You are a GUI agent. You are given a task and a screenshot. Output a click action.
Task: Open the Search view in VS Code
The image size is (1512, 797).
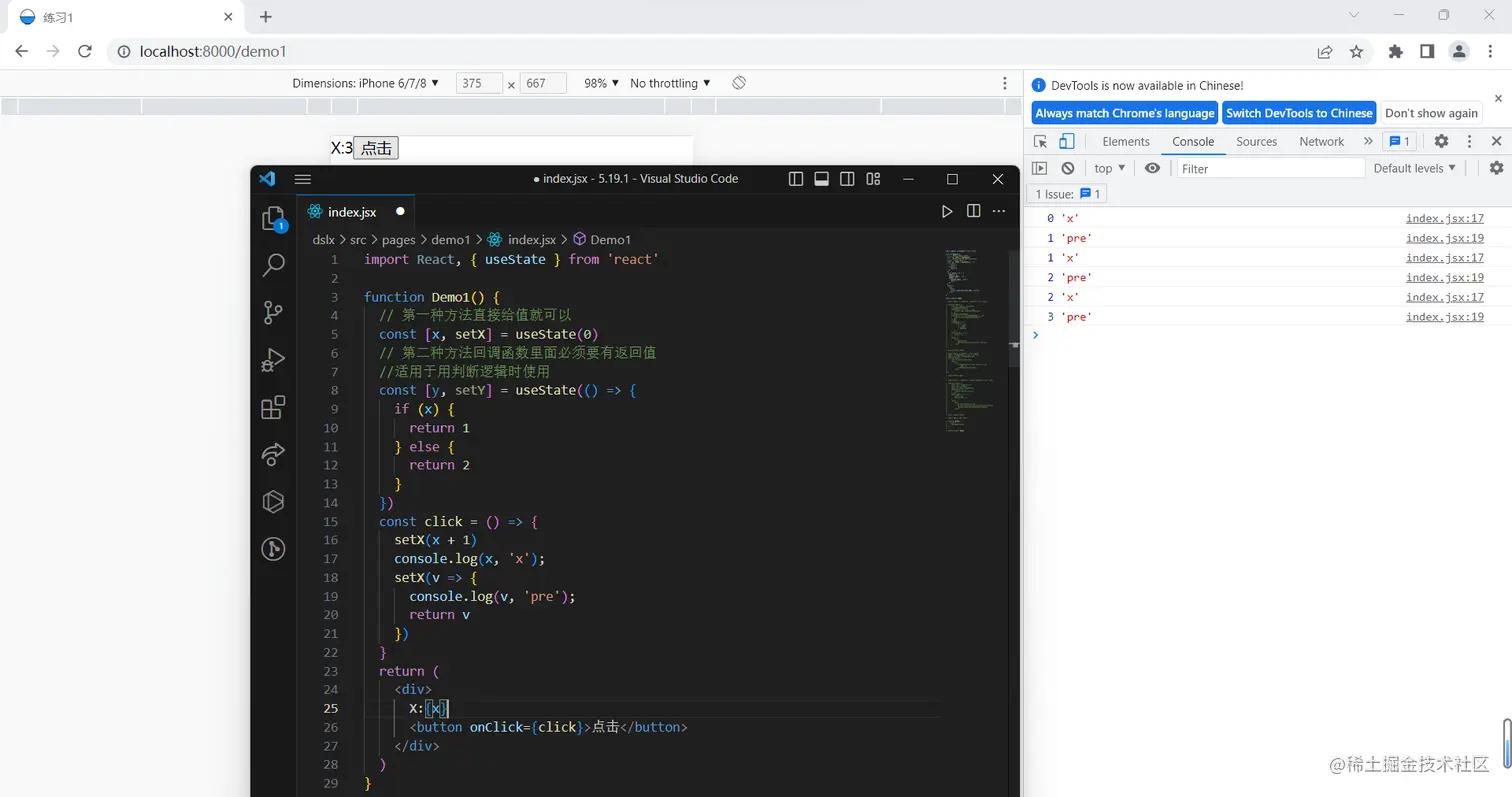pyautogui.click(x=273, y=265)
